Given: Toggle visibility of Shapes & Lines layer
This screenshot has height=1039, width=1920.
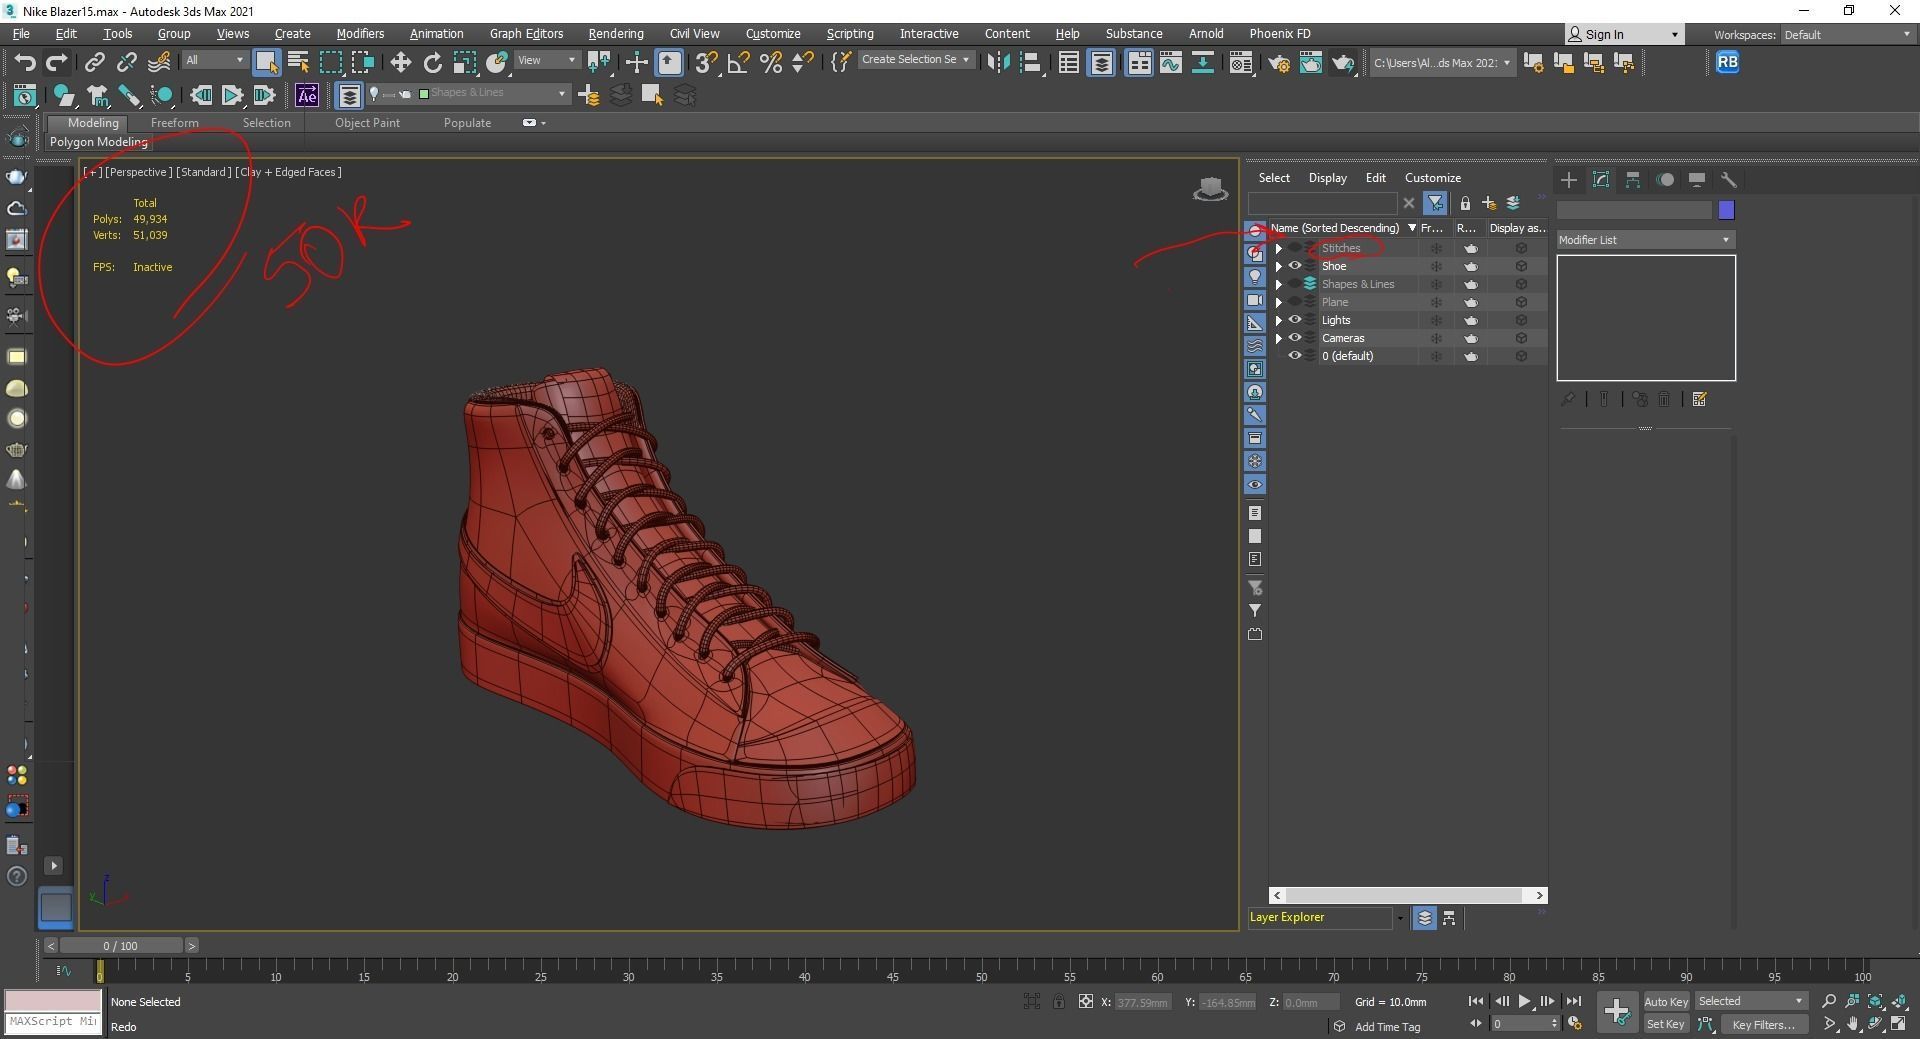Looking at the screenshot, I should [x=1295, y=284].
